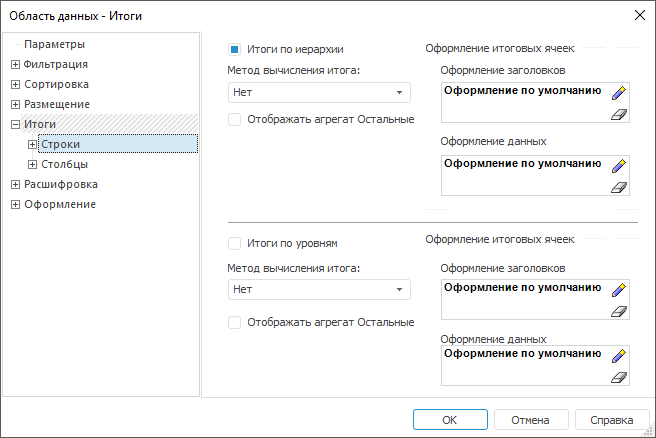
Task: Edit level totals data formatting pencil icon
Action: pyautogui.click(x=619, y=356)
